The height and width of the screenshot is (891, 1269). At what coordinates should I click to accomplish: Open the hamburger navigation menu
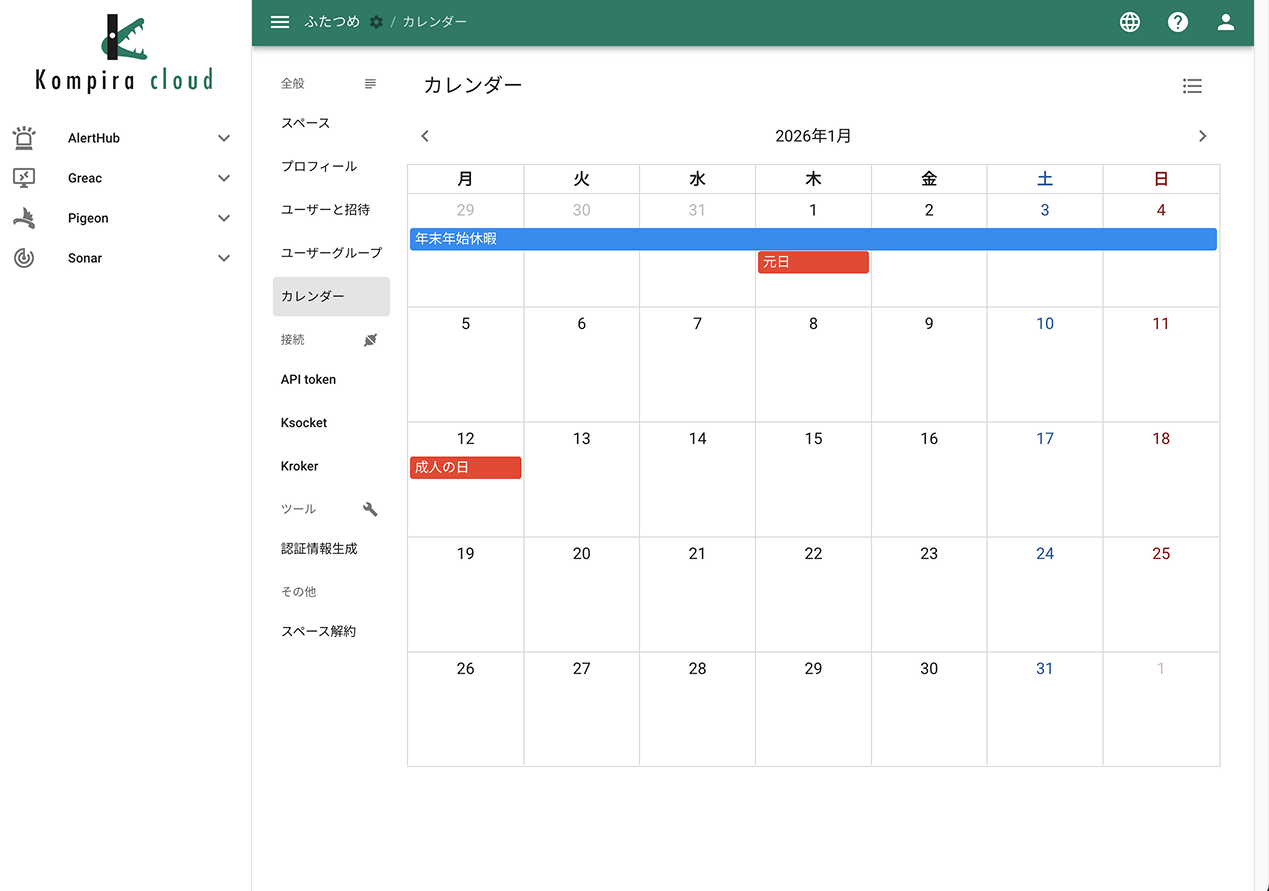click(279, 21)
